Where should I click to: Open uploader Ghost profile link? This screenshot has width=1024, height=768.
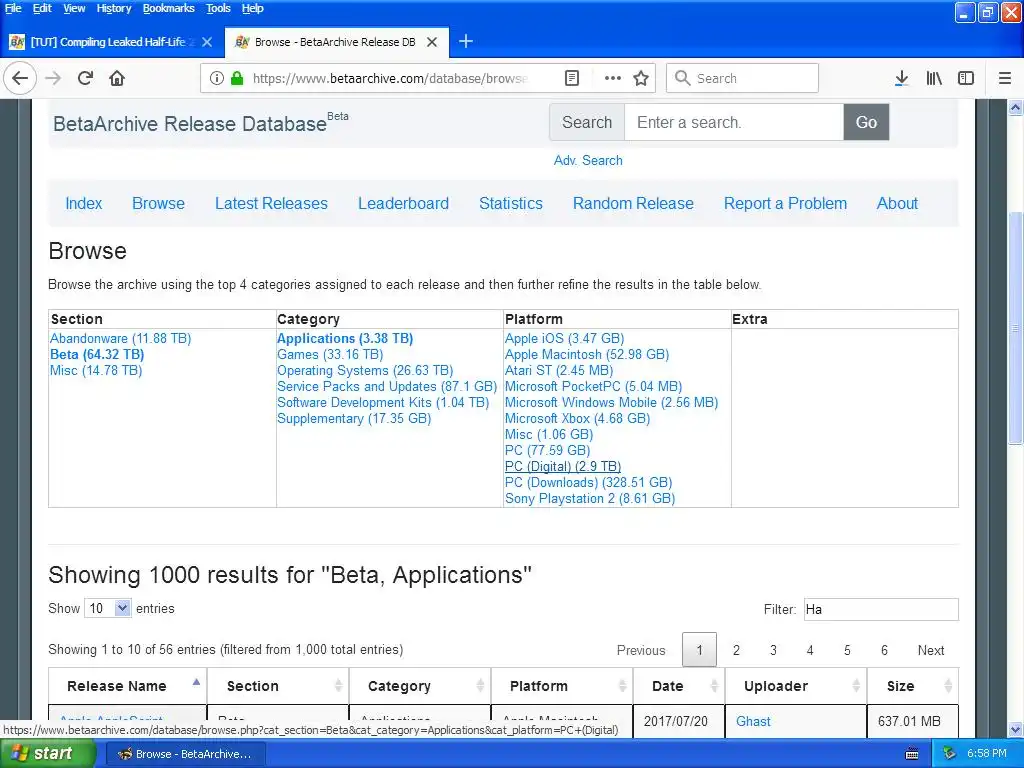[x=753, y=722]
